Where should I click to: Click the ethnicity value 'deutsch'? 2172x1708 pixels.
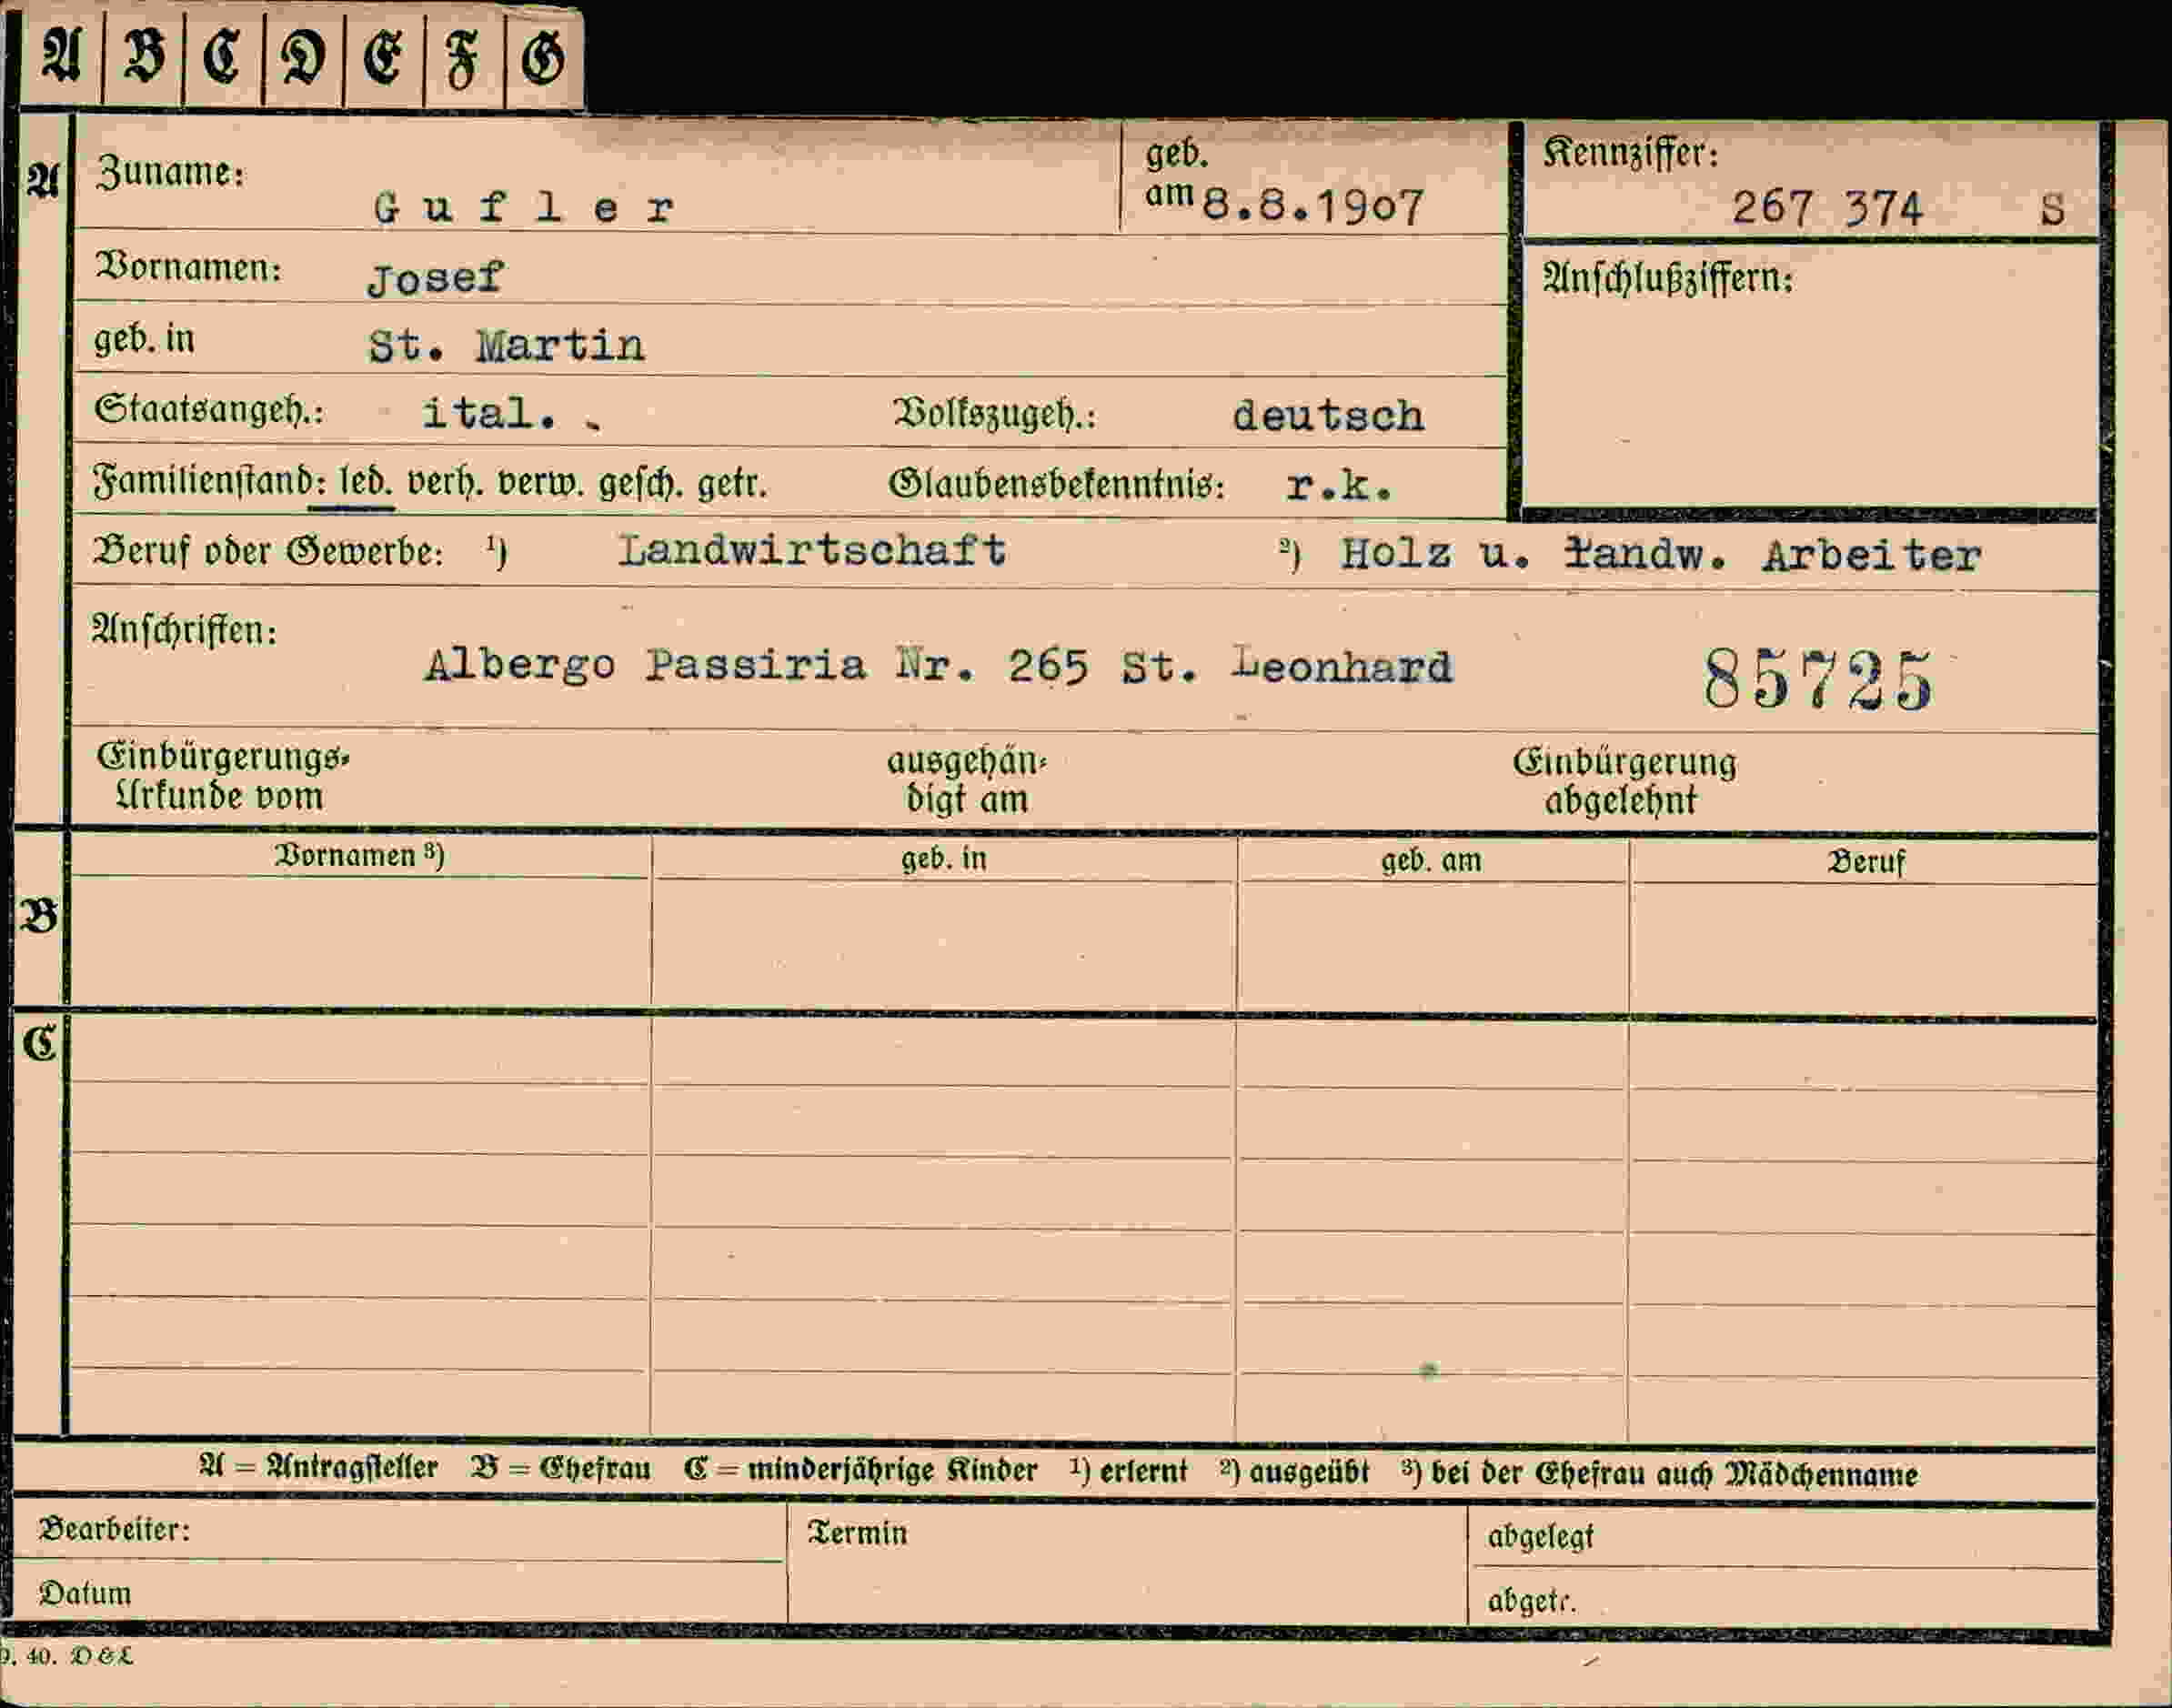click(1328, 415)
